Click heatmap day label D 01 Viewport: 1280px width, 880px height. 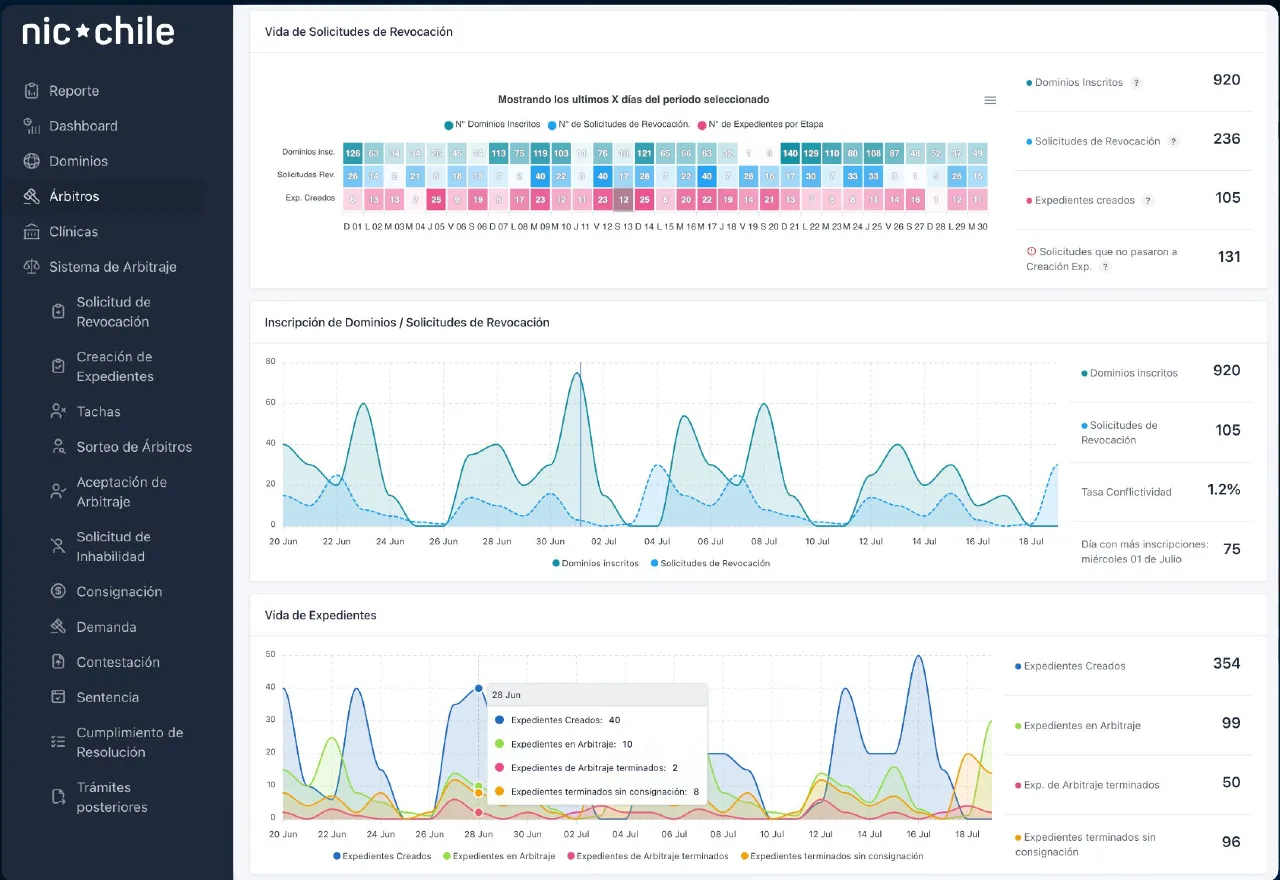click(x=352, y=226)
